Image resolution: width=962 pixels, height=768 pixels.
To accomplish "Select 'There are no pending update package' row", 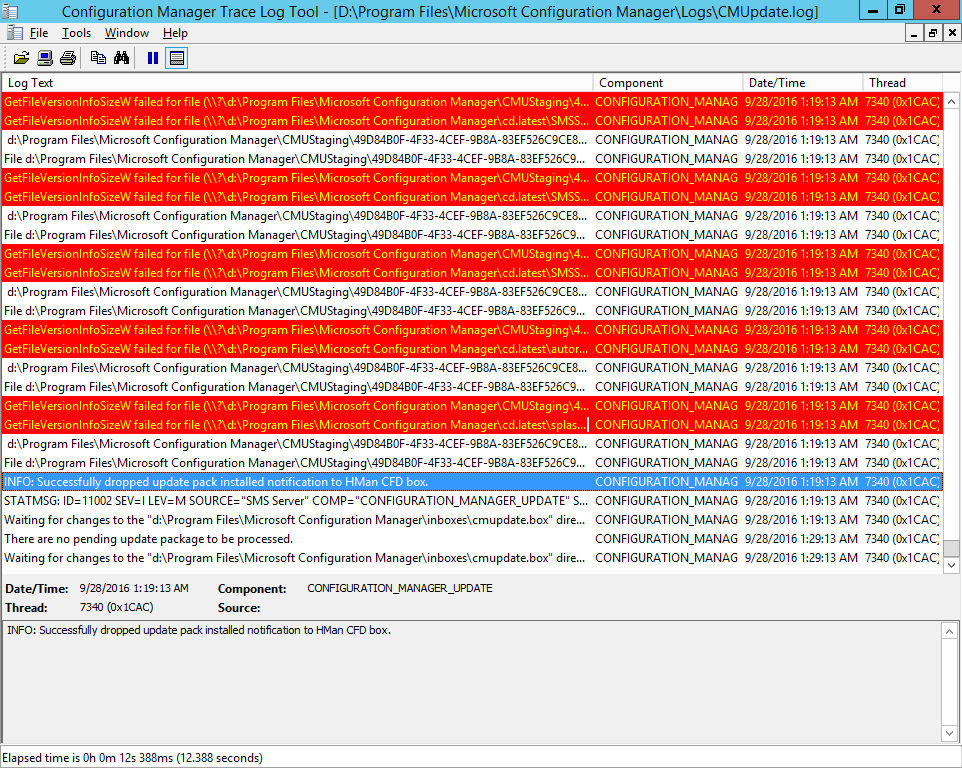I will (472, 539).
